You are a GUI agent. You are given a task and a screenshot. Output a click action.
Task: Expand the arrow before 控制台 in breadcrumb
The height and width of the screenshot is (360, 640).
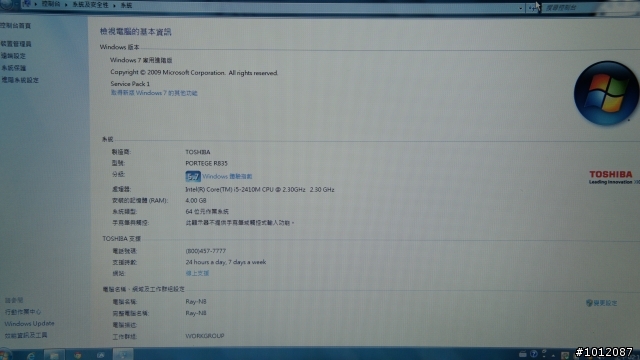(36, 4)
